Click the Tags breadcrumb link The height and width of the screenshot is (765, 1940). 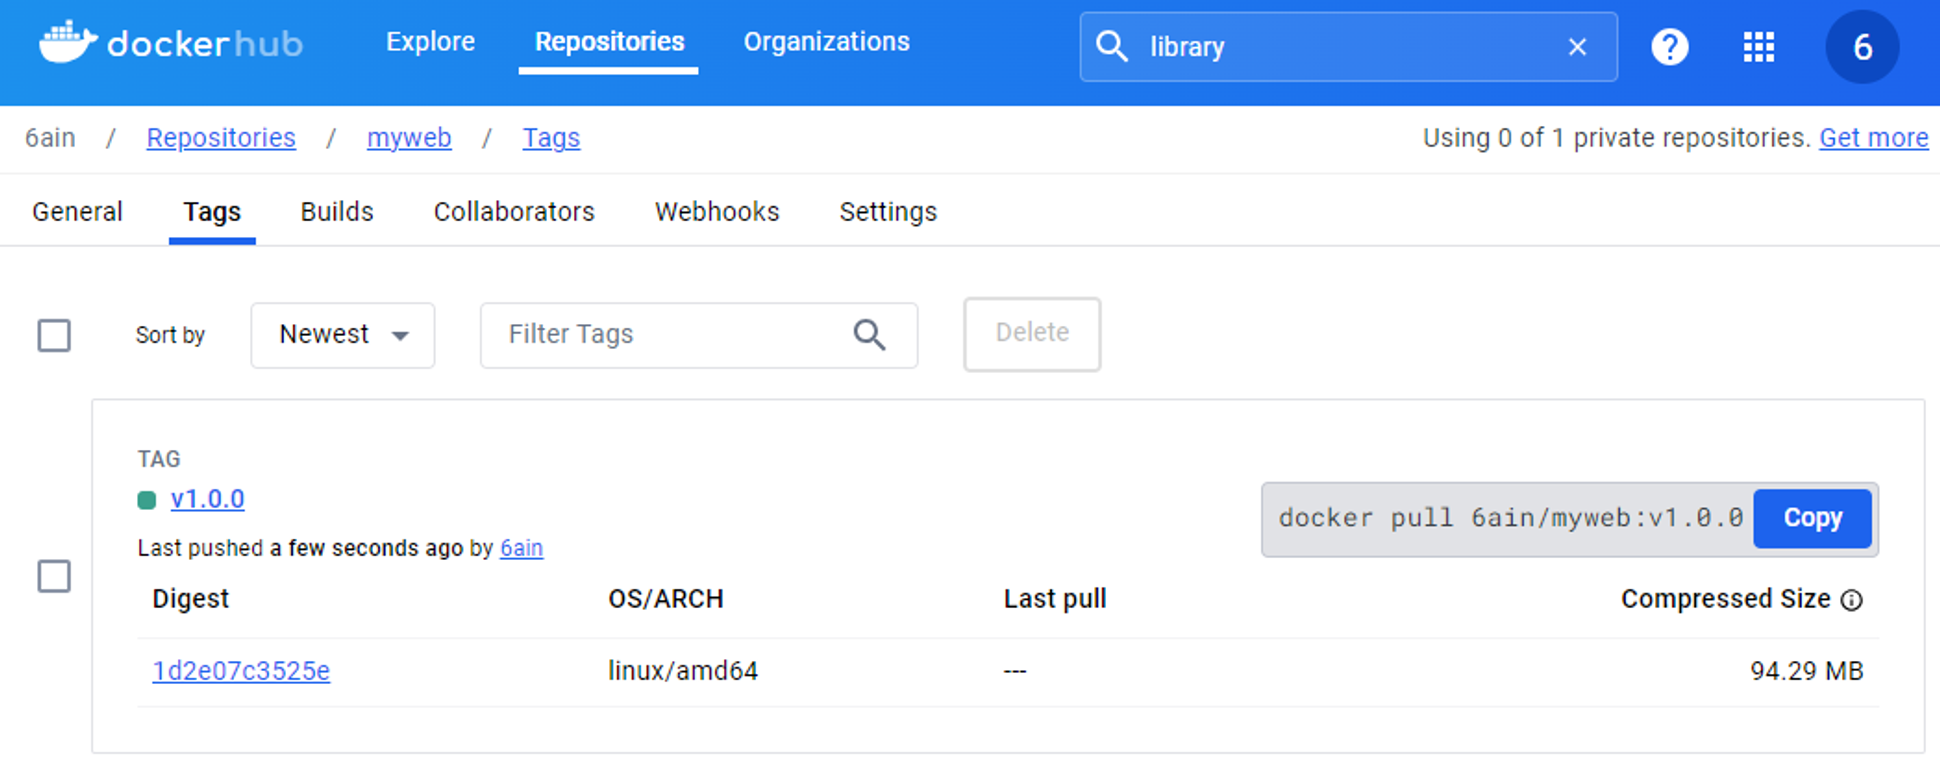[551, 138]
